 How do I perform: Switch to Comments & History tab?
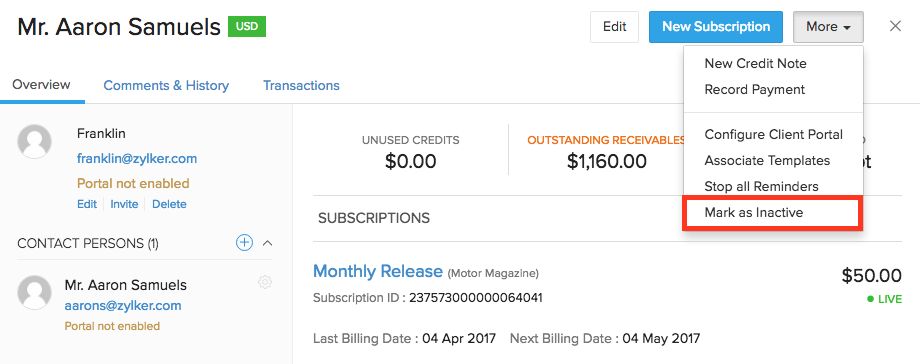(x=166, y=86)
